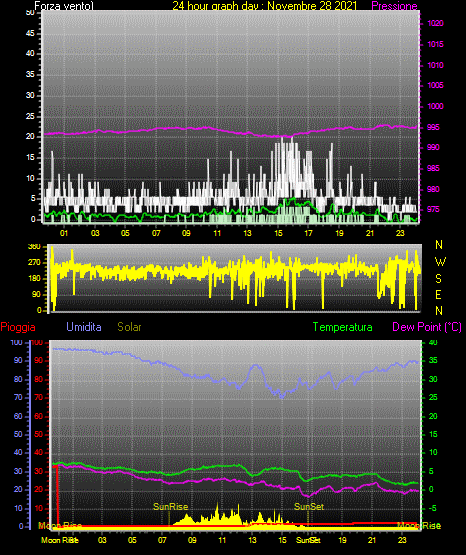
Task: Click the green -5 on temperature axis
Action: (x=433, y=509)
